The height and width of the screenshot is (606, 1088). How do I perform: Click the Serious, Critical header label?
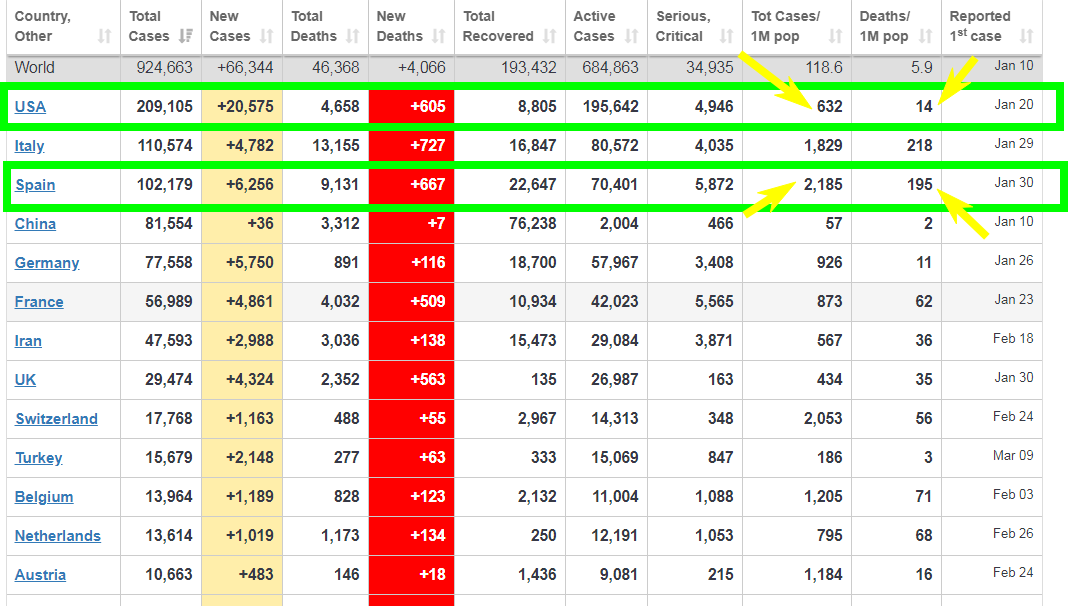[x=683, y=26]
